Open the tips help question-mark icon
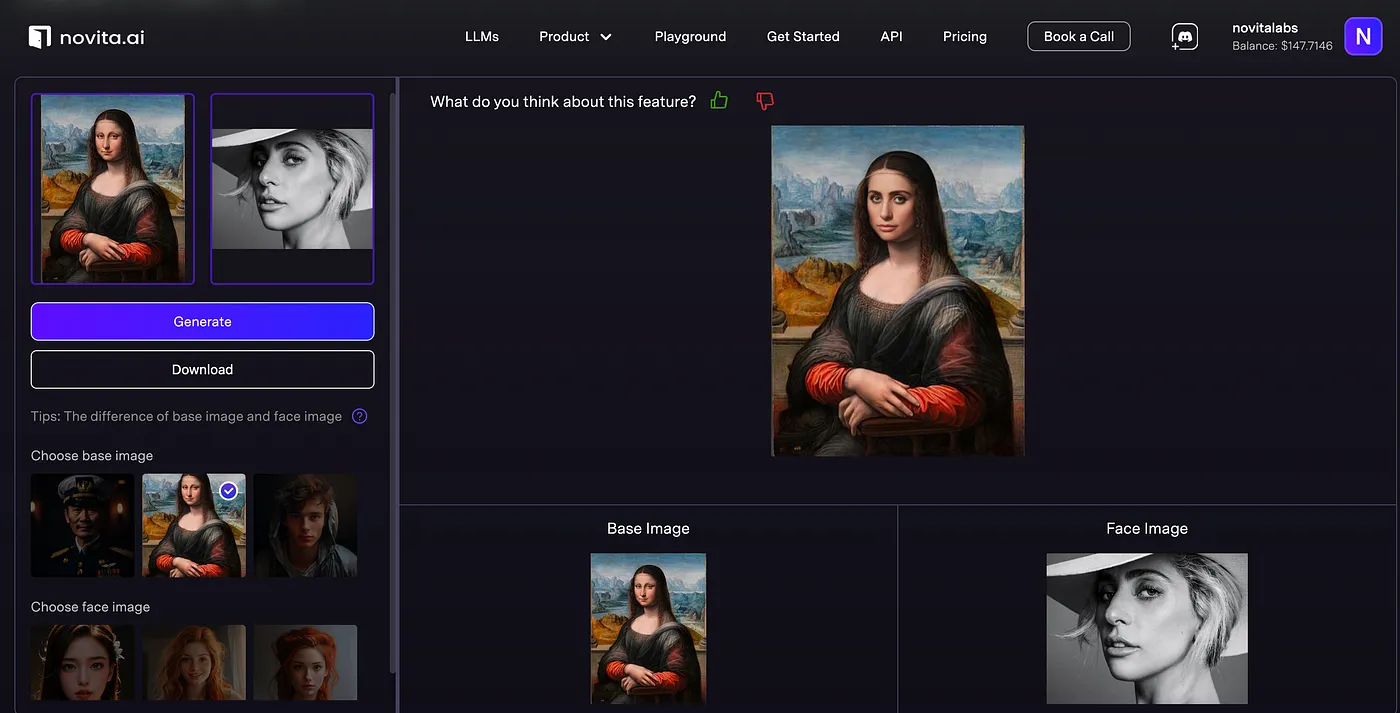Viewport: 1400px width, 713px height. tap(360, 416)
